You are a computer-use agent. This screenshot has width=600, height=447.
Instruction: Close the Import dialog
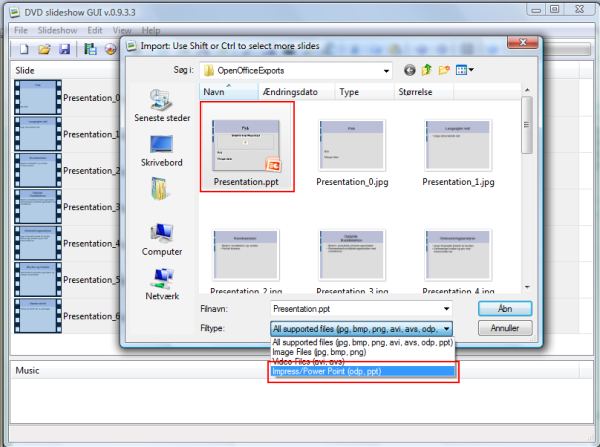click(523, 42)
